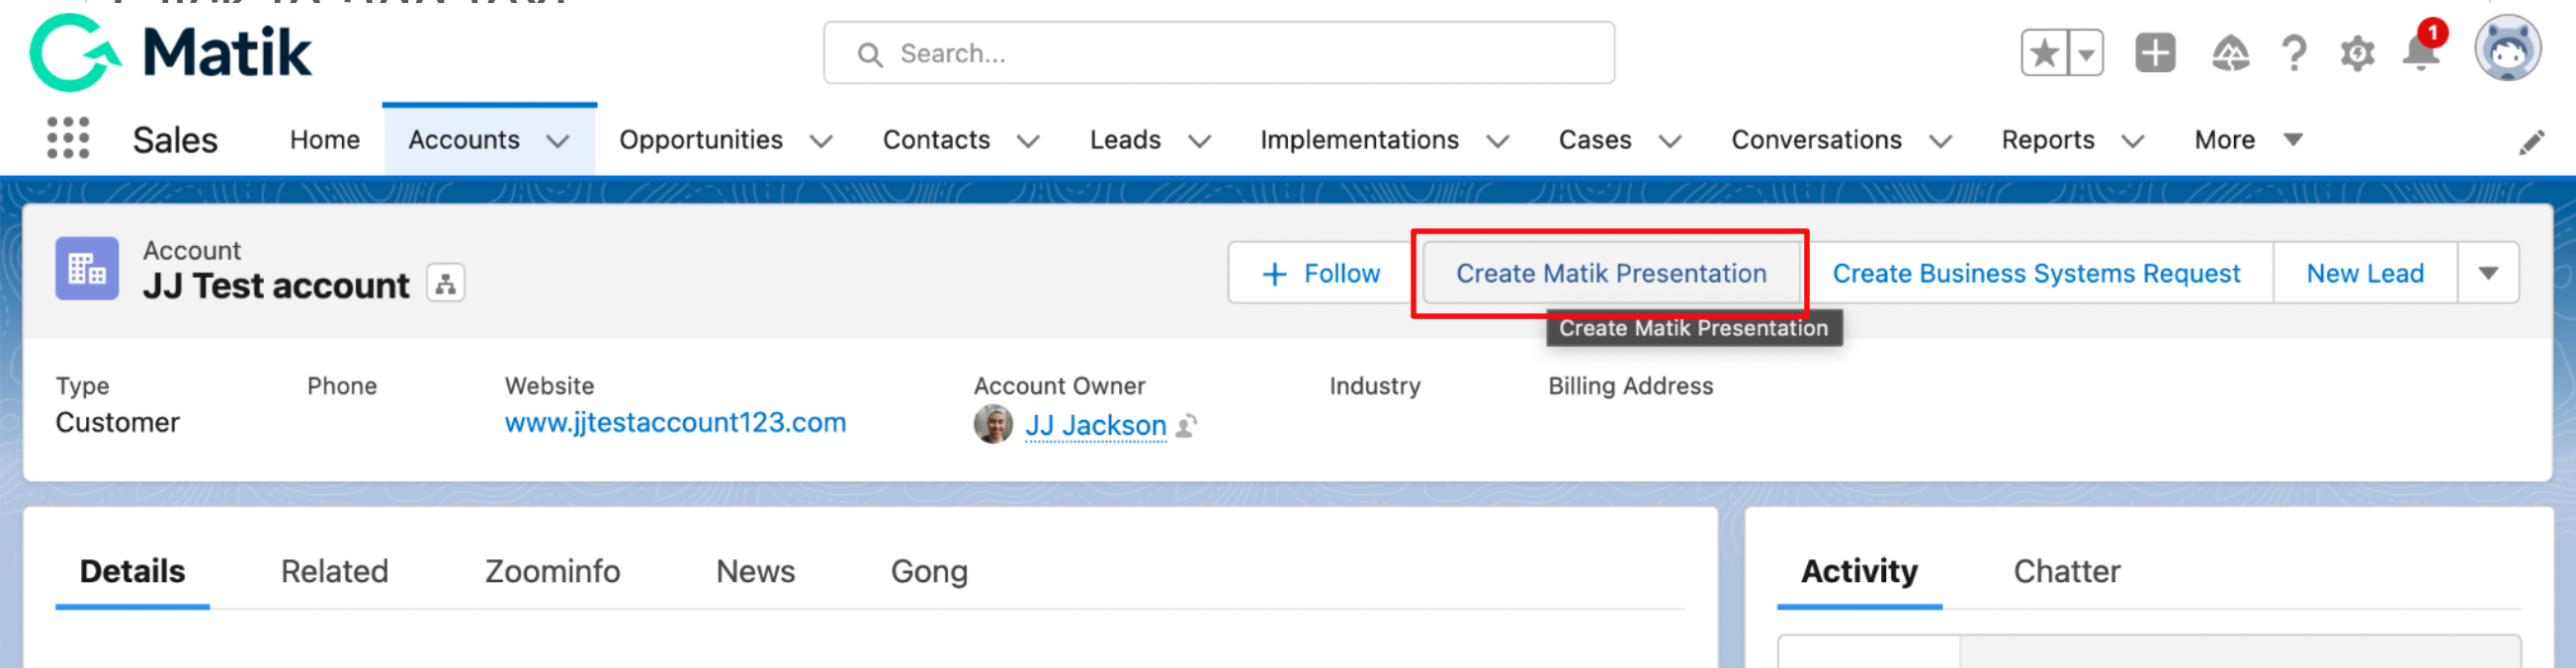Open the Setup gear icon
Image resolution: width=2576 pixels, height=668 pixels.
click(x=2357, y=53)
